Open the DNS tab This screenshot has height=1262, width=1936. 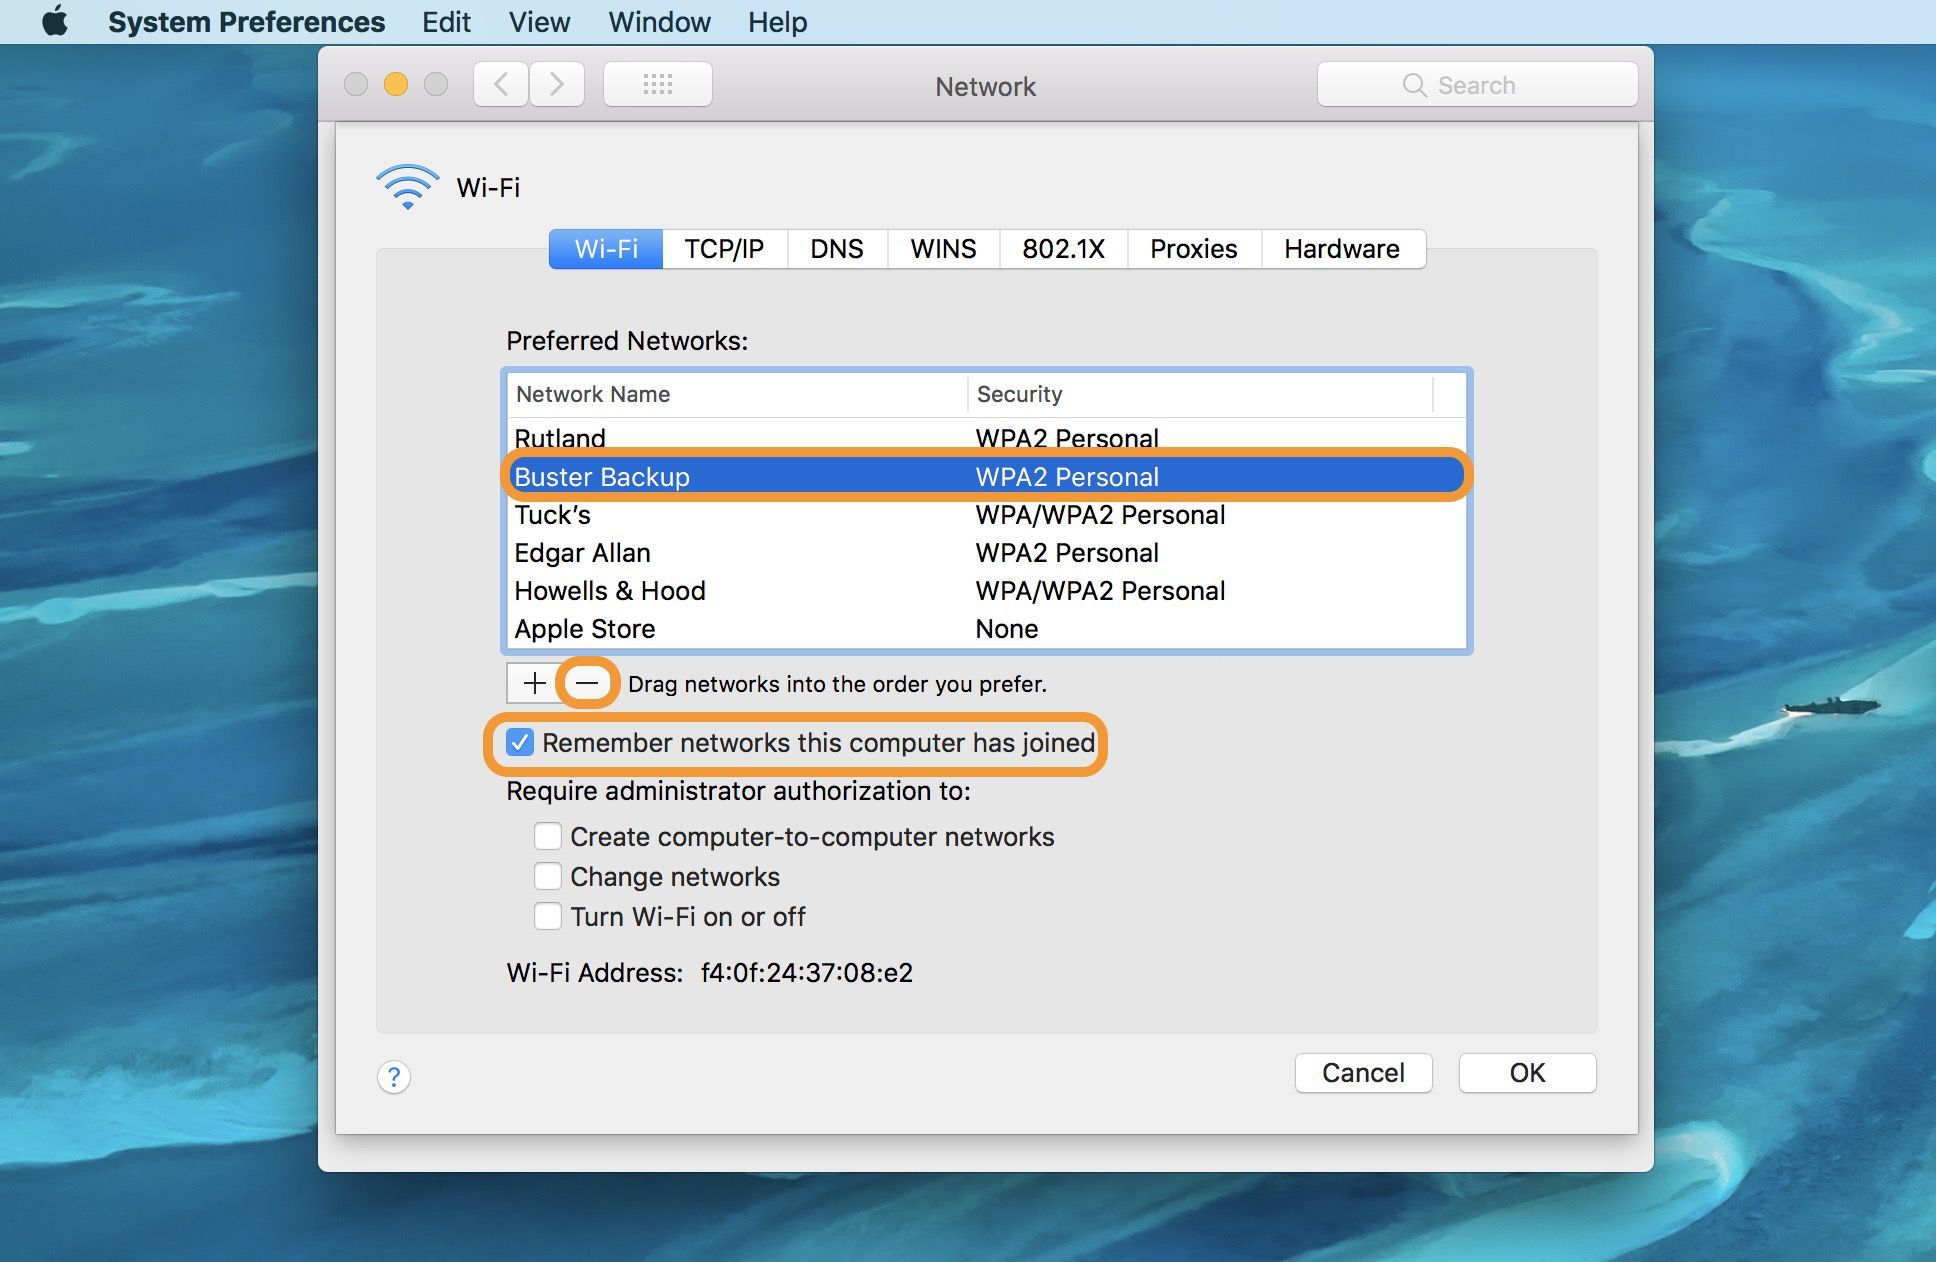click(x=837, y=249)
